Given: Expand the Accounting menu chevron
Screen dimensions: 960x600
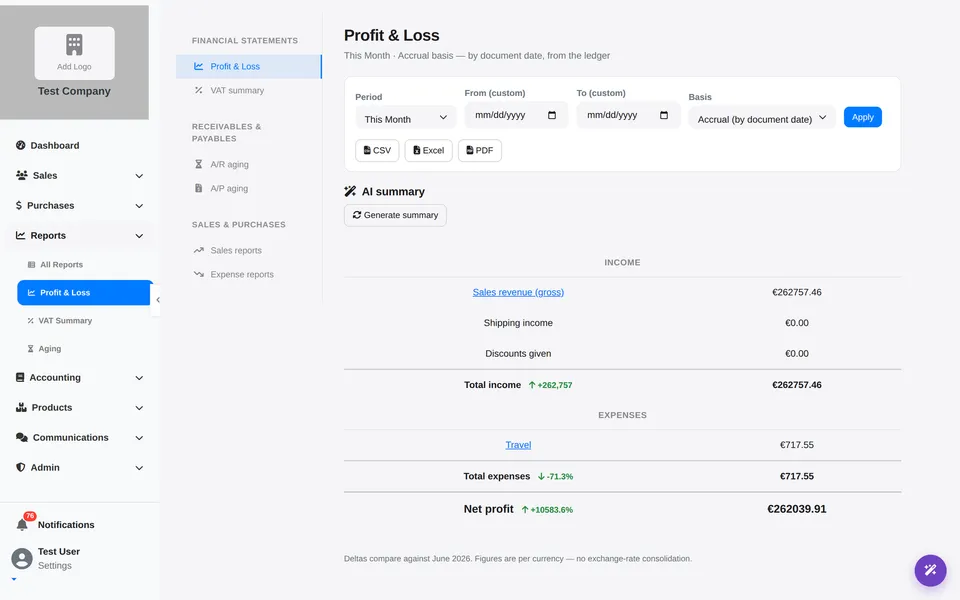Looking at the screenshot, I should pyautogui.click(x=139, y=378).
